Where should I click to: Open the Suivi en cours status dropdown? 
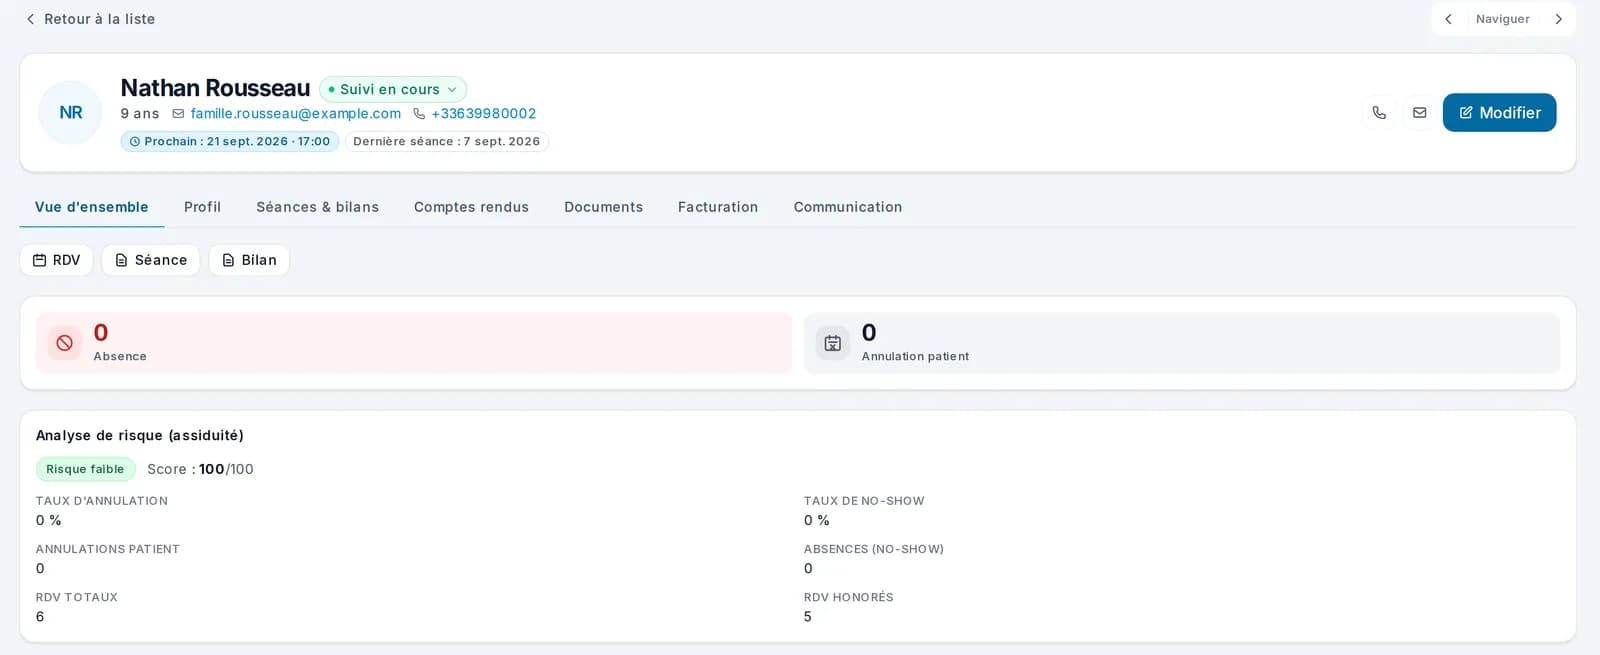[393, 89]
